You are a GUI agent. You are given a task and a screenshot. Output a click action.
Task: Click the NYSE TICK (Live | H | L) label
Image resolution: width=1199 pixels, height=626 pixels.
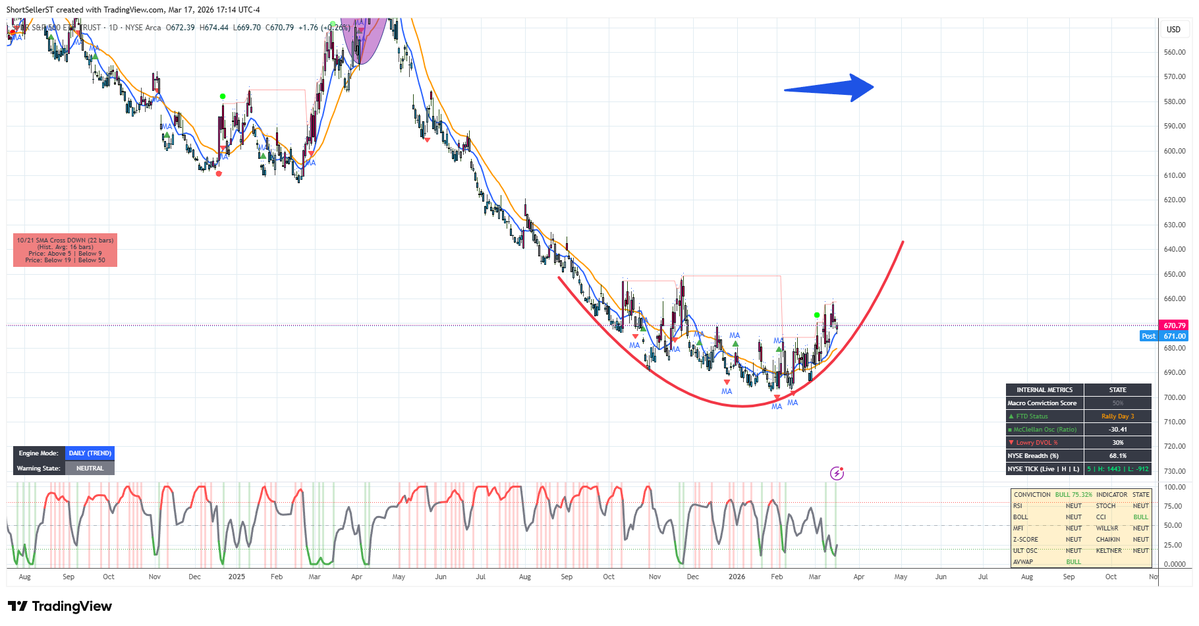[x=1045, y=469]
